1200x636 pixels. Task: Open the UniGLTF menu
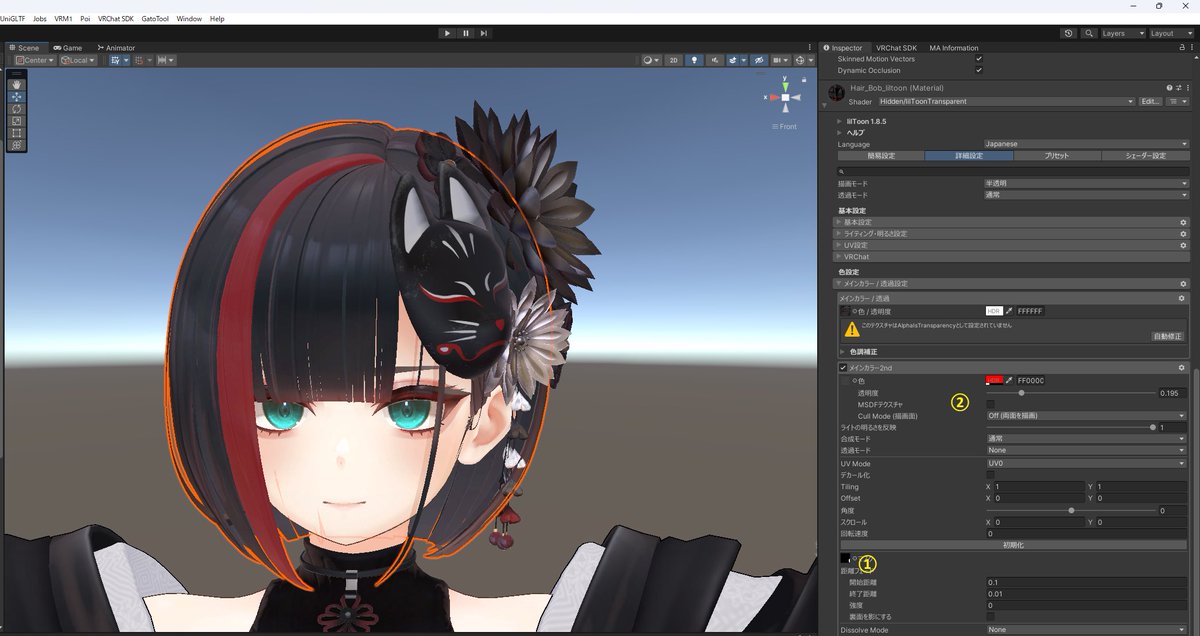click(14, 19)
